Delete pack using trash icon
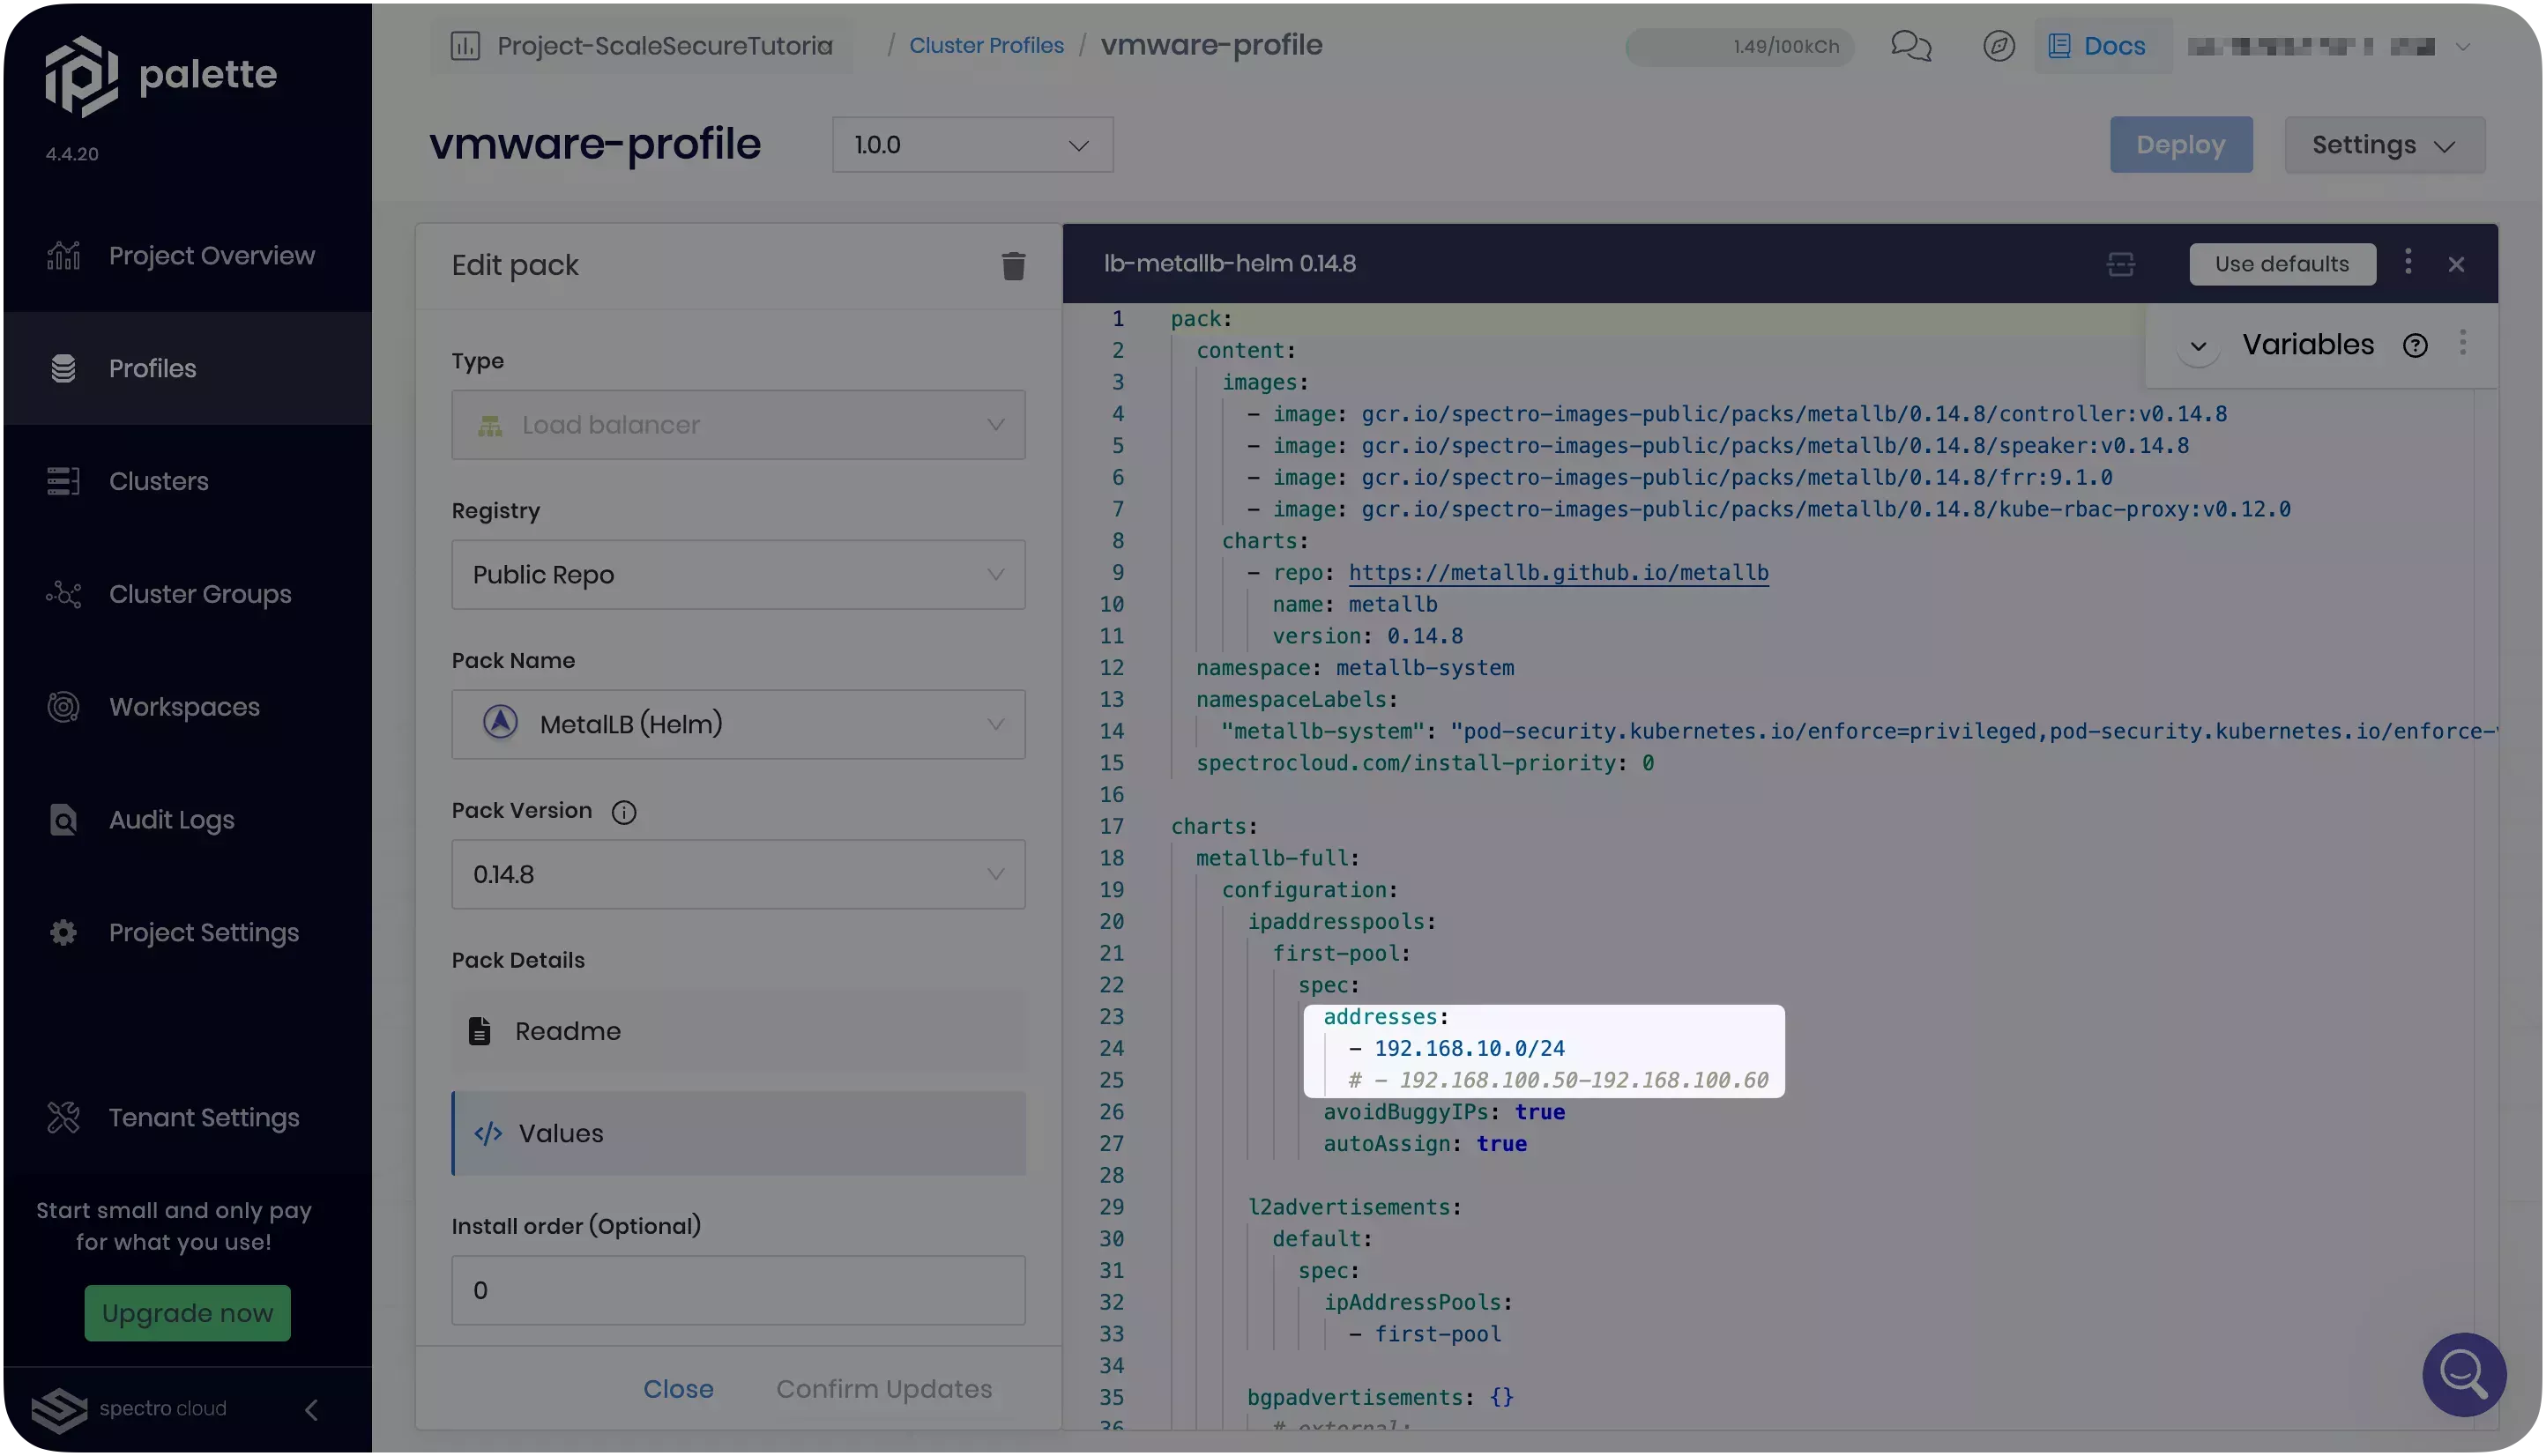 tap(1012, 266)
